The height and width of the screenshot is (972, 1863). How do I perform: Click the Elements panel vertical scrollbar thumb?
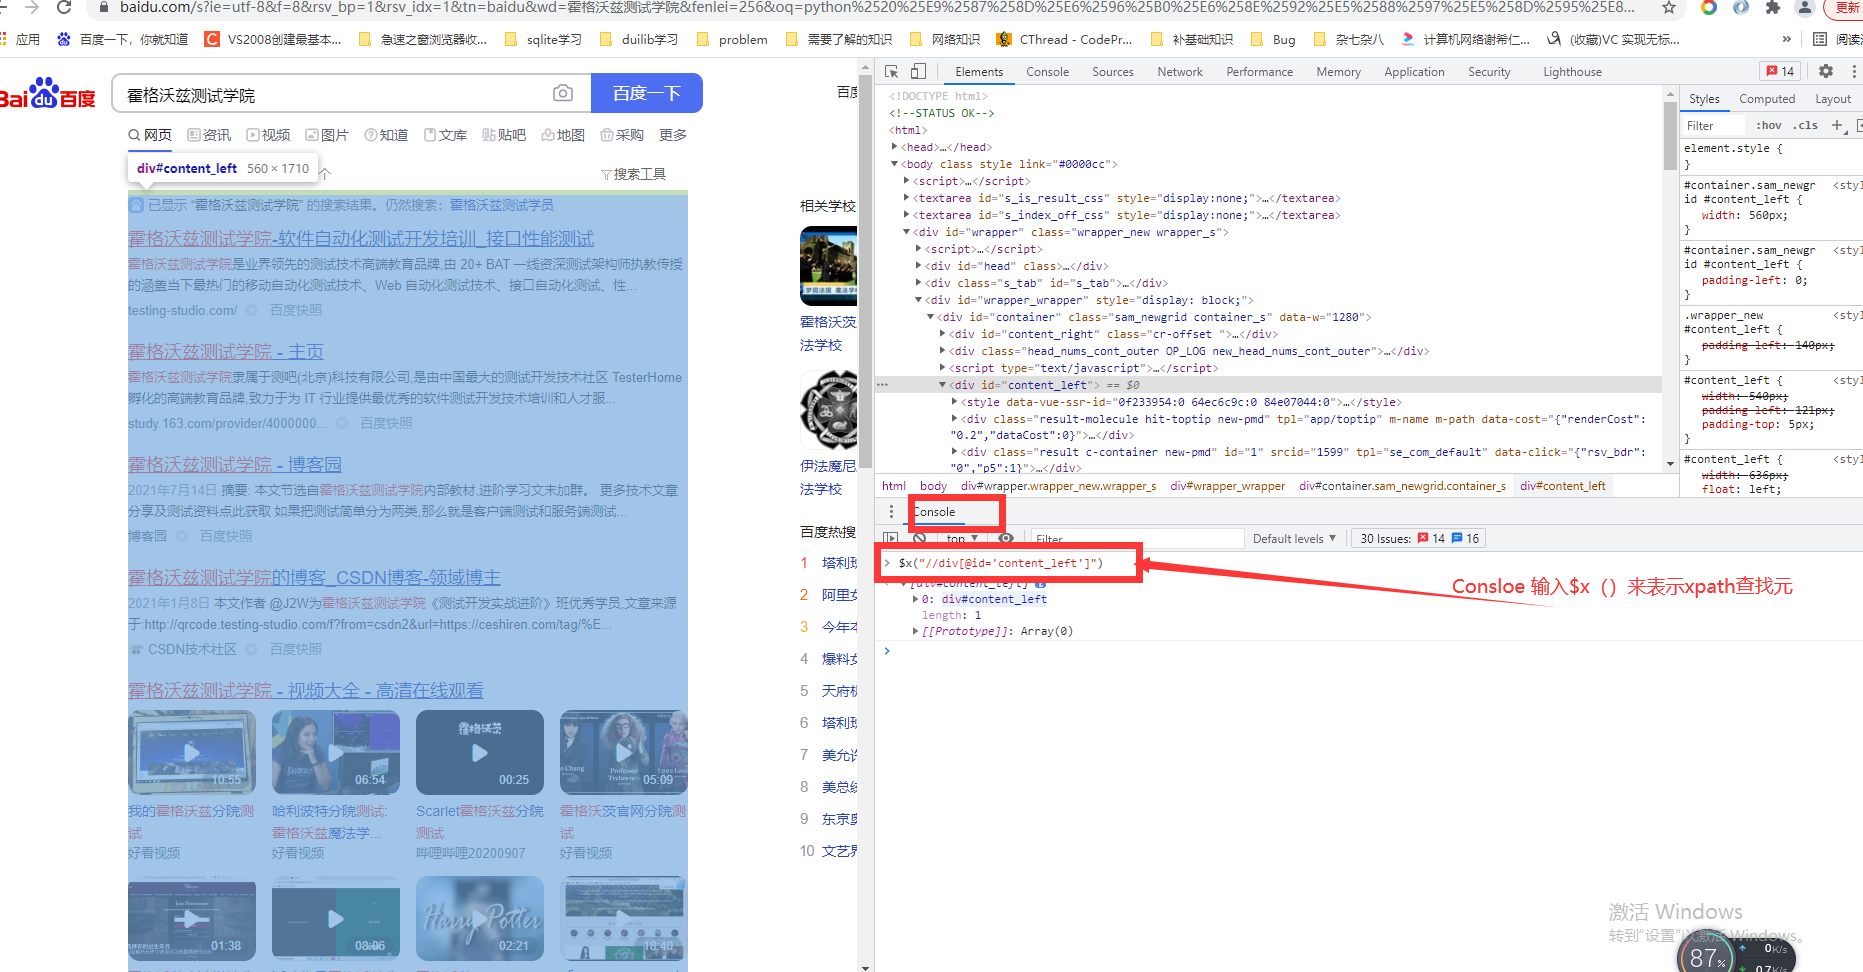pos(1670,134)
